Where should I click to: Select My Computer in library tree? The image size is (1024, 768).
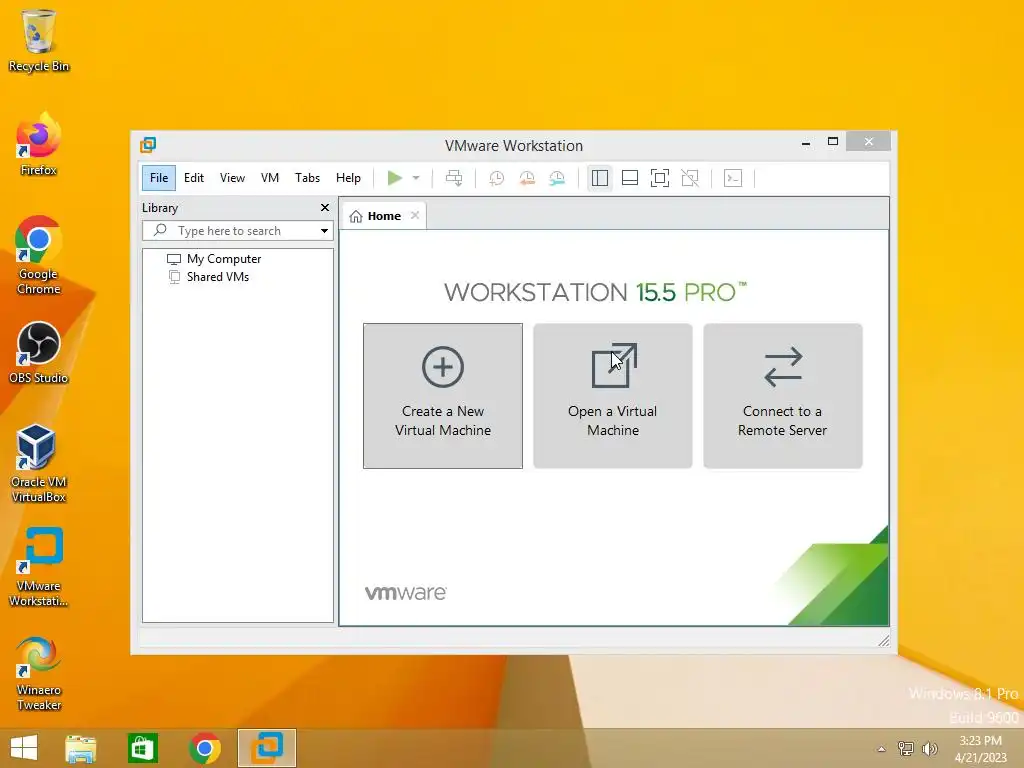coord(214,259)
